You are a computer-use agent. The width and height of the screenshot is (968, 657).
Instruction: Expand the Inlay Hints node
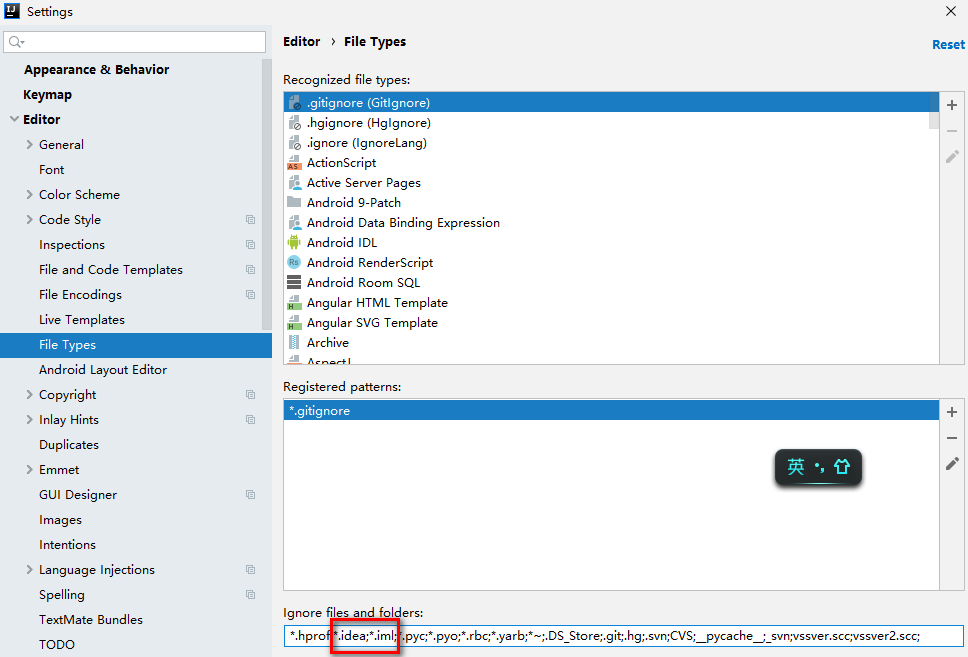point(29,420)
